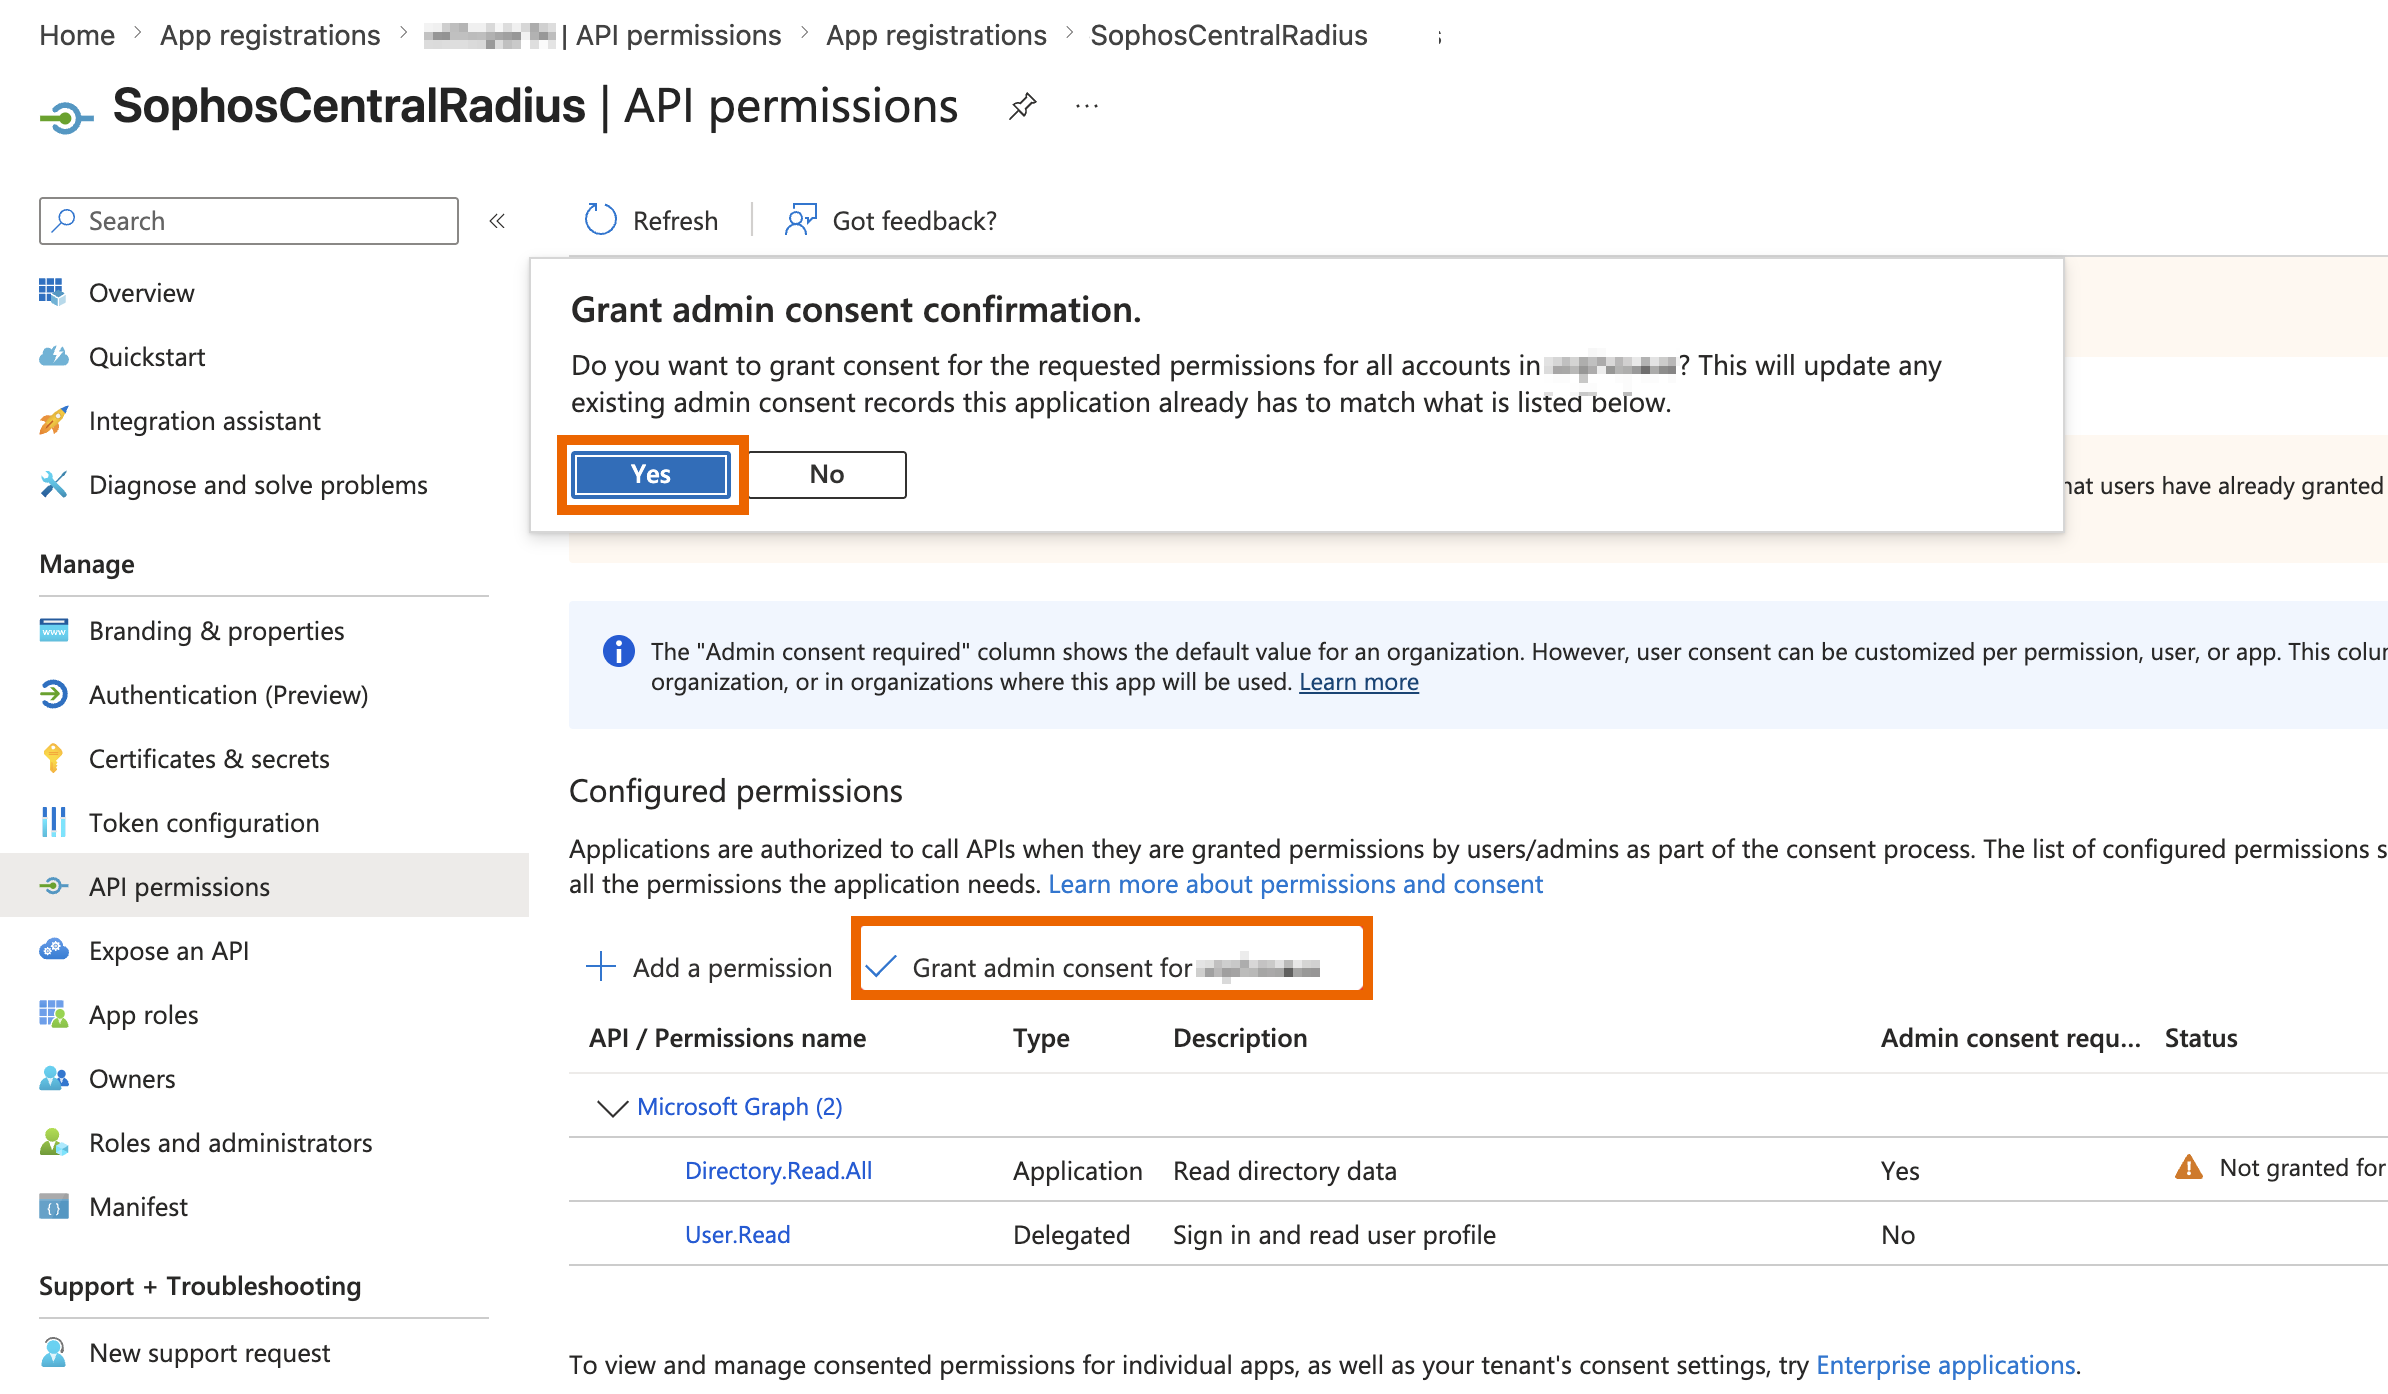Click the Token configuration bars icon
Viewport: 2388px width, 1394px height.
54,822
